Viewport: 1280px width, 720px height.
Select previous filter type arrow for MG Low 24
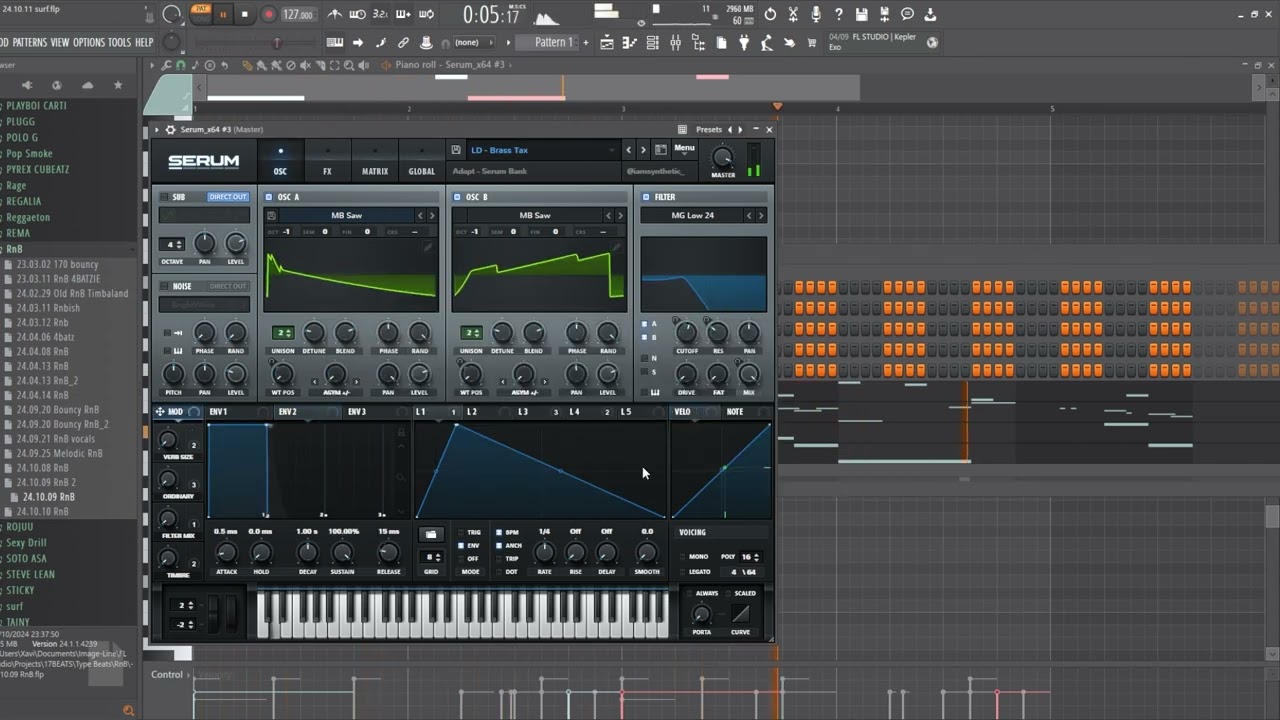[x=748, y=215]
